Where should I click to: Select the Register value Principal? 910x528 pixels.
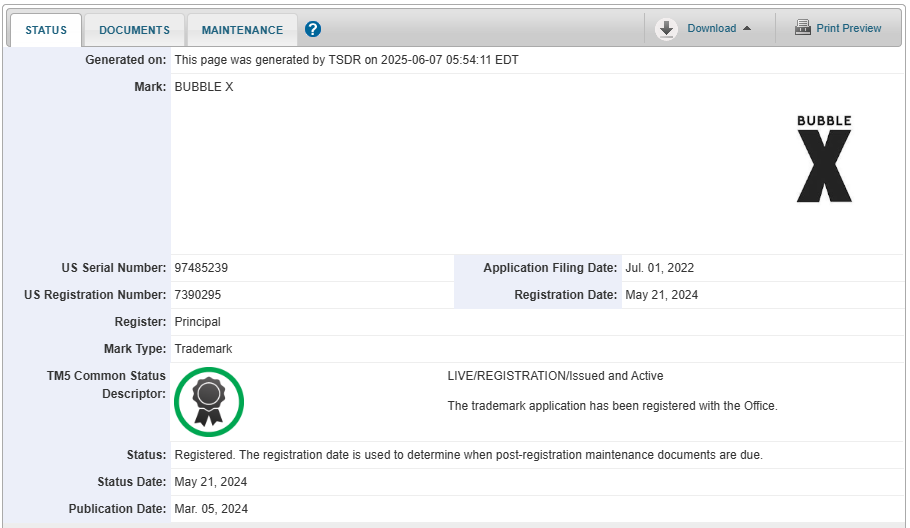click(x=197, y=322)
